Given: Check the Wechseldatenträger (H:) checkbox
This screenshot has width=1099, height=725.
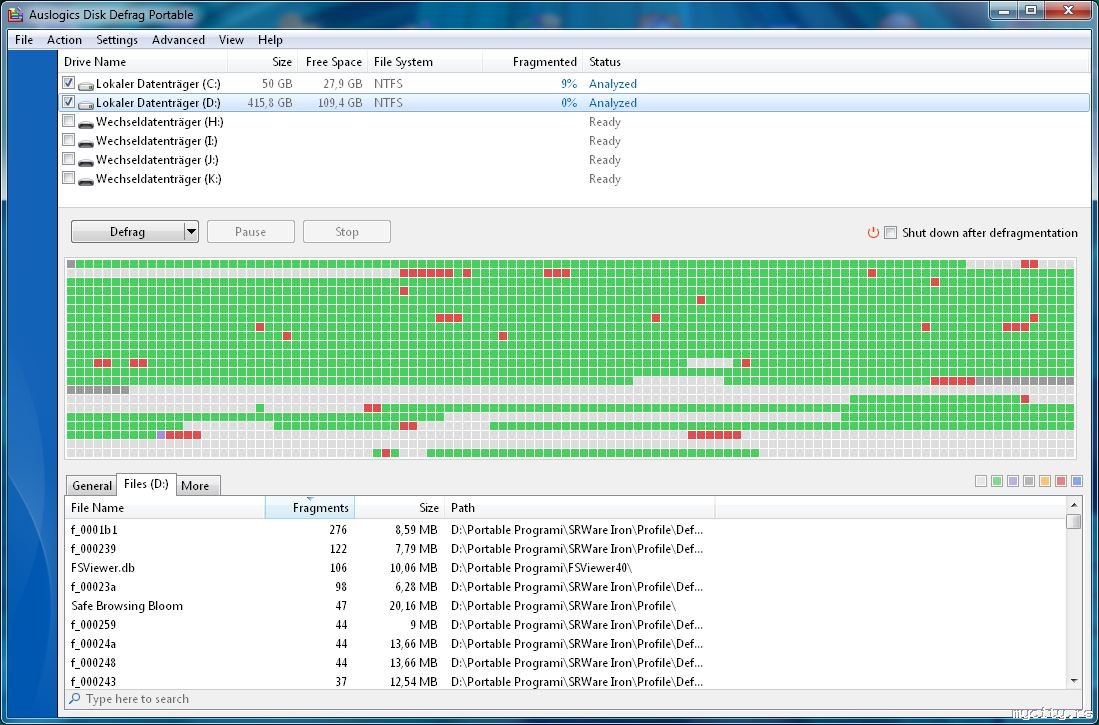Looking at the screenshot, I should 69,121.
